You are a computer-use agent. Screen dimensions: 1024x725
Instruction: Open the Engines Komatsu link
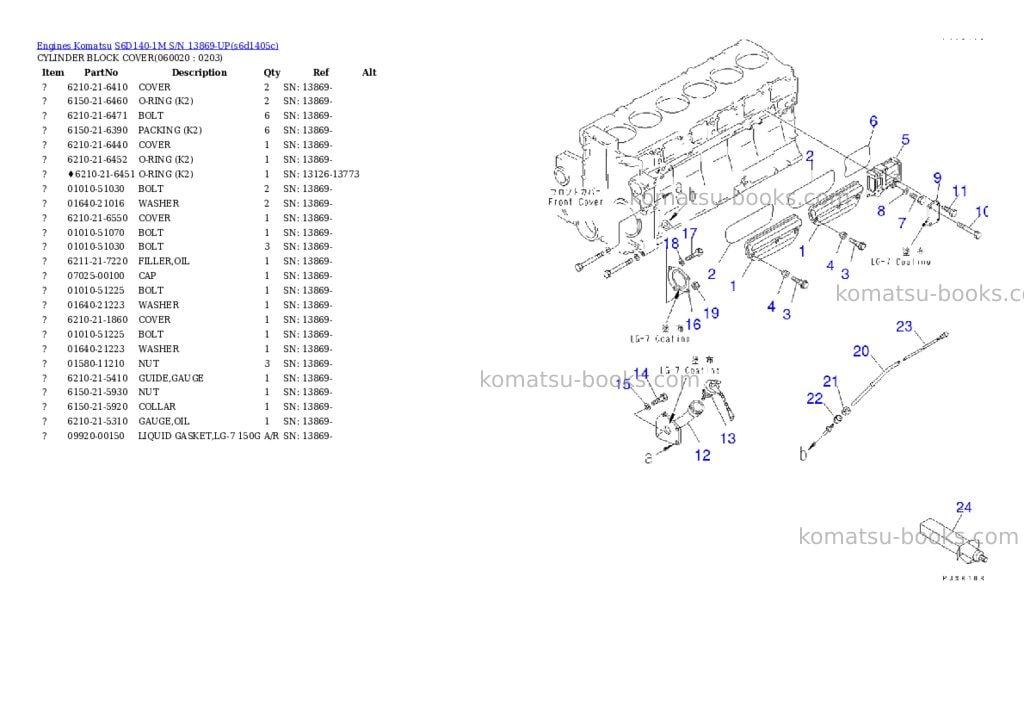tap(74, 45)
